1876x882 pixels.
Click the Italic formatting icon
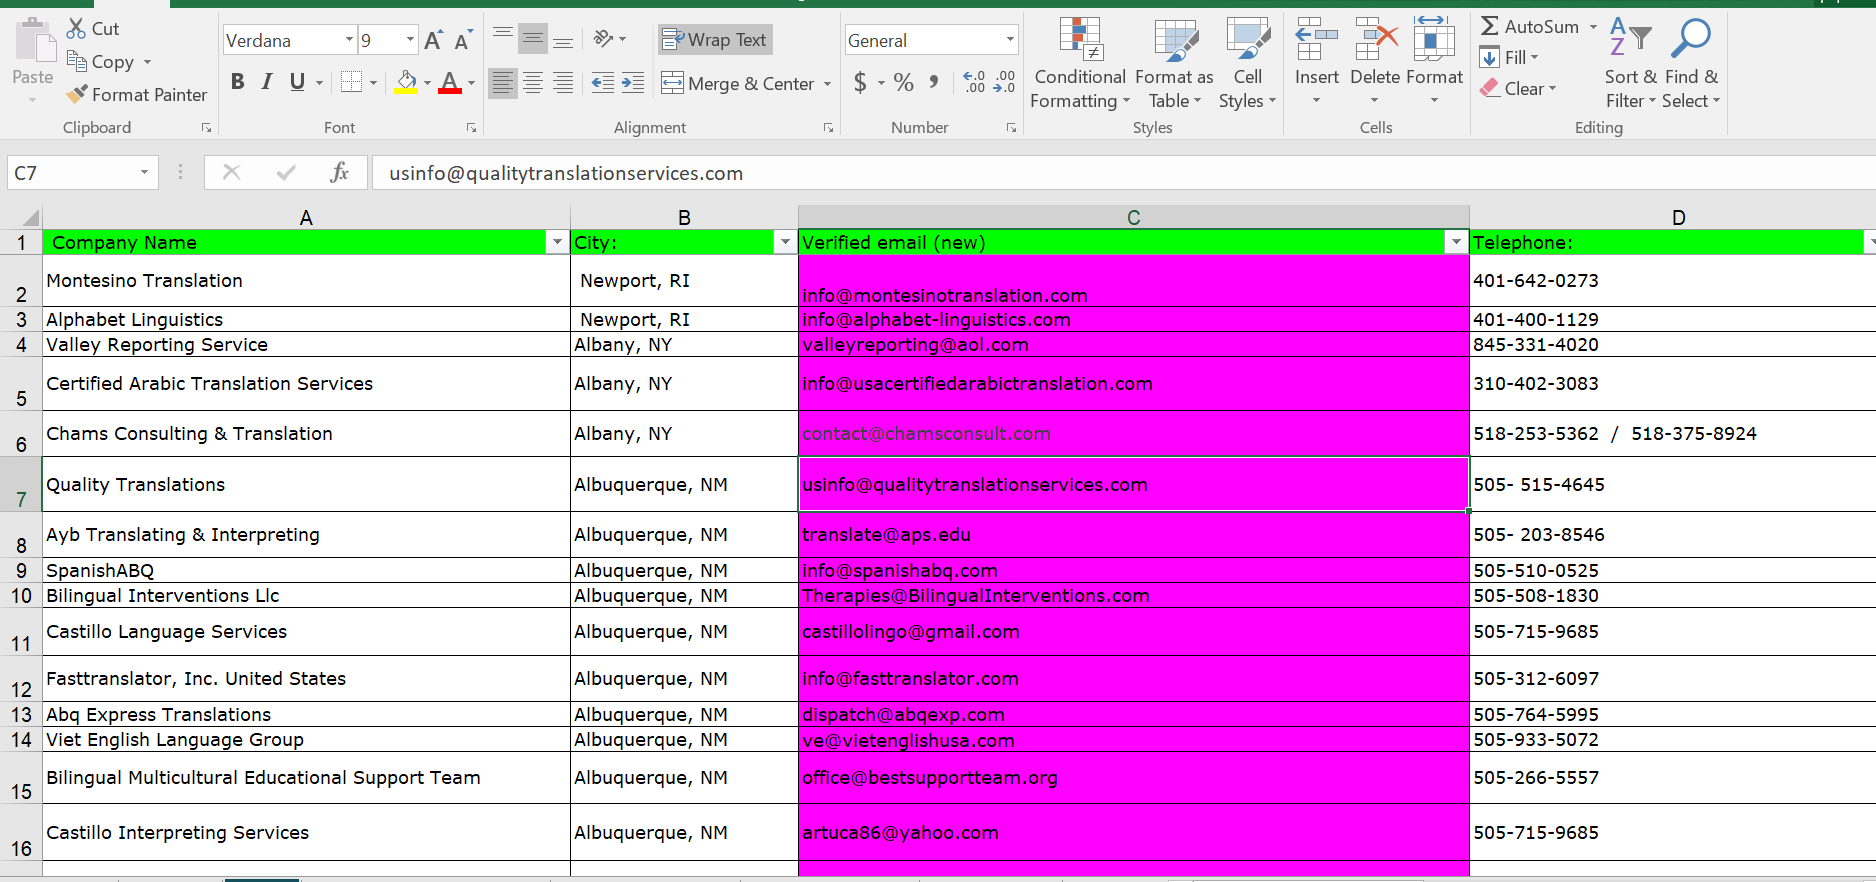267,82
